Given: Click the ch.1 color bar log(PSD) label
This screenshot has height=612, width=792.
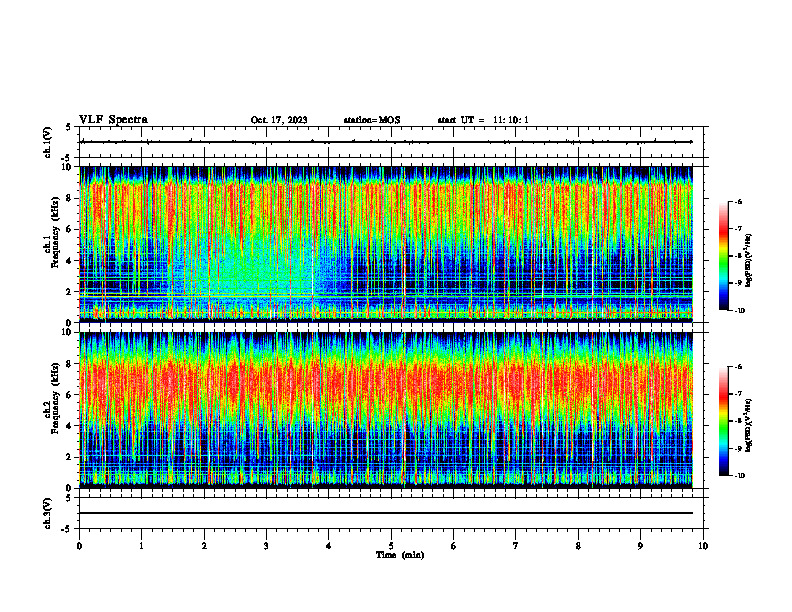Looking at the screenshot, I should (x=748, y=261).
